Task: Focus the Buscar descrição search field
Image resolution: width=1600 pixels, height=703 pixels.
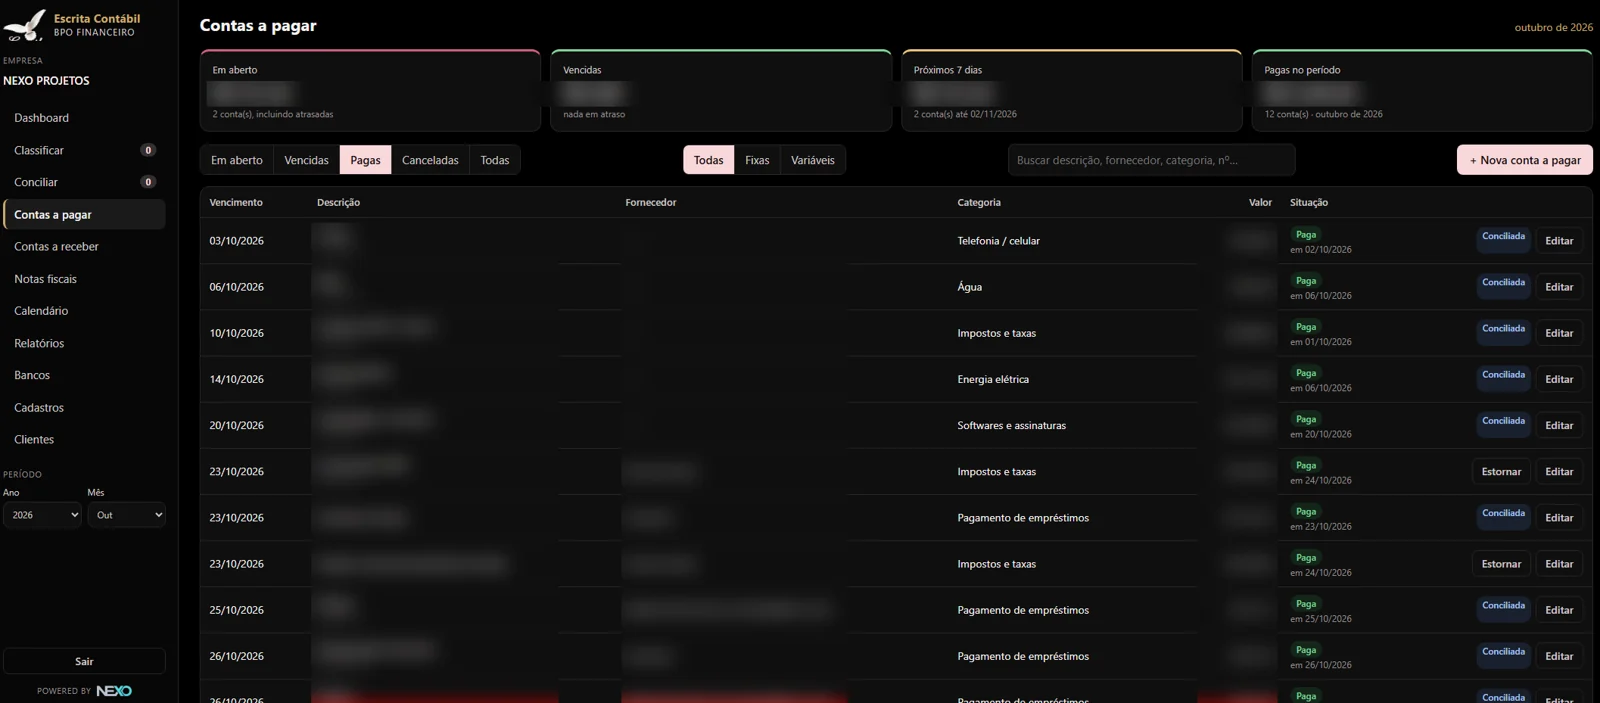Action: point(1151,160)
